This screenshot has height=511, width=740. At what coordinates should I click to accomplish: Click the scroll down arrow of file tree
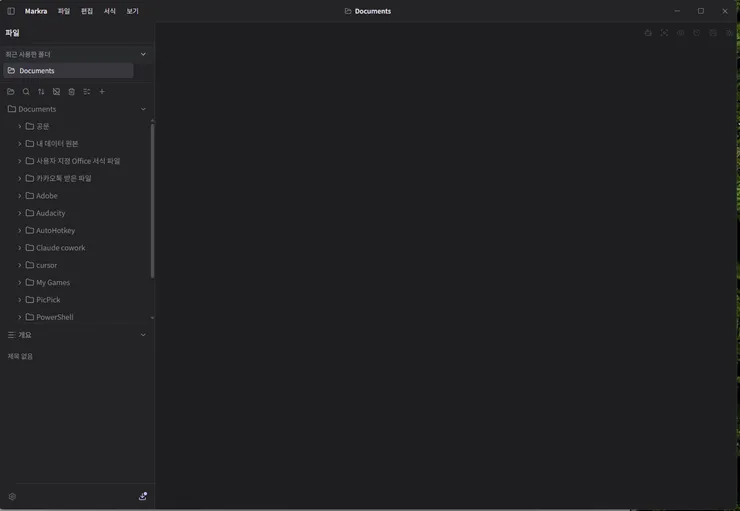[152, 318]
